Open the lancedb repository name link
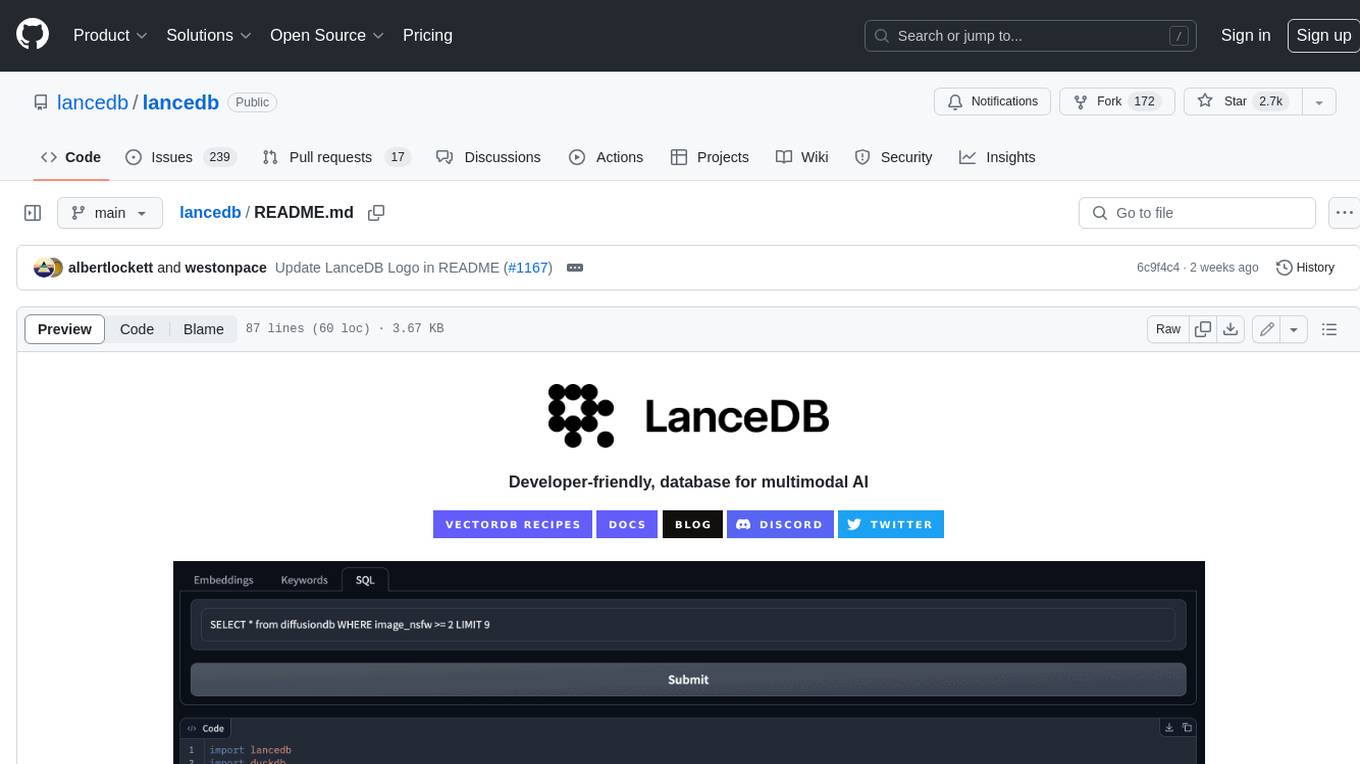Screen dimensions: 1360x764 [181, 102]
